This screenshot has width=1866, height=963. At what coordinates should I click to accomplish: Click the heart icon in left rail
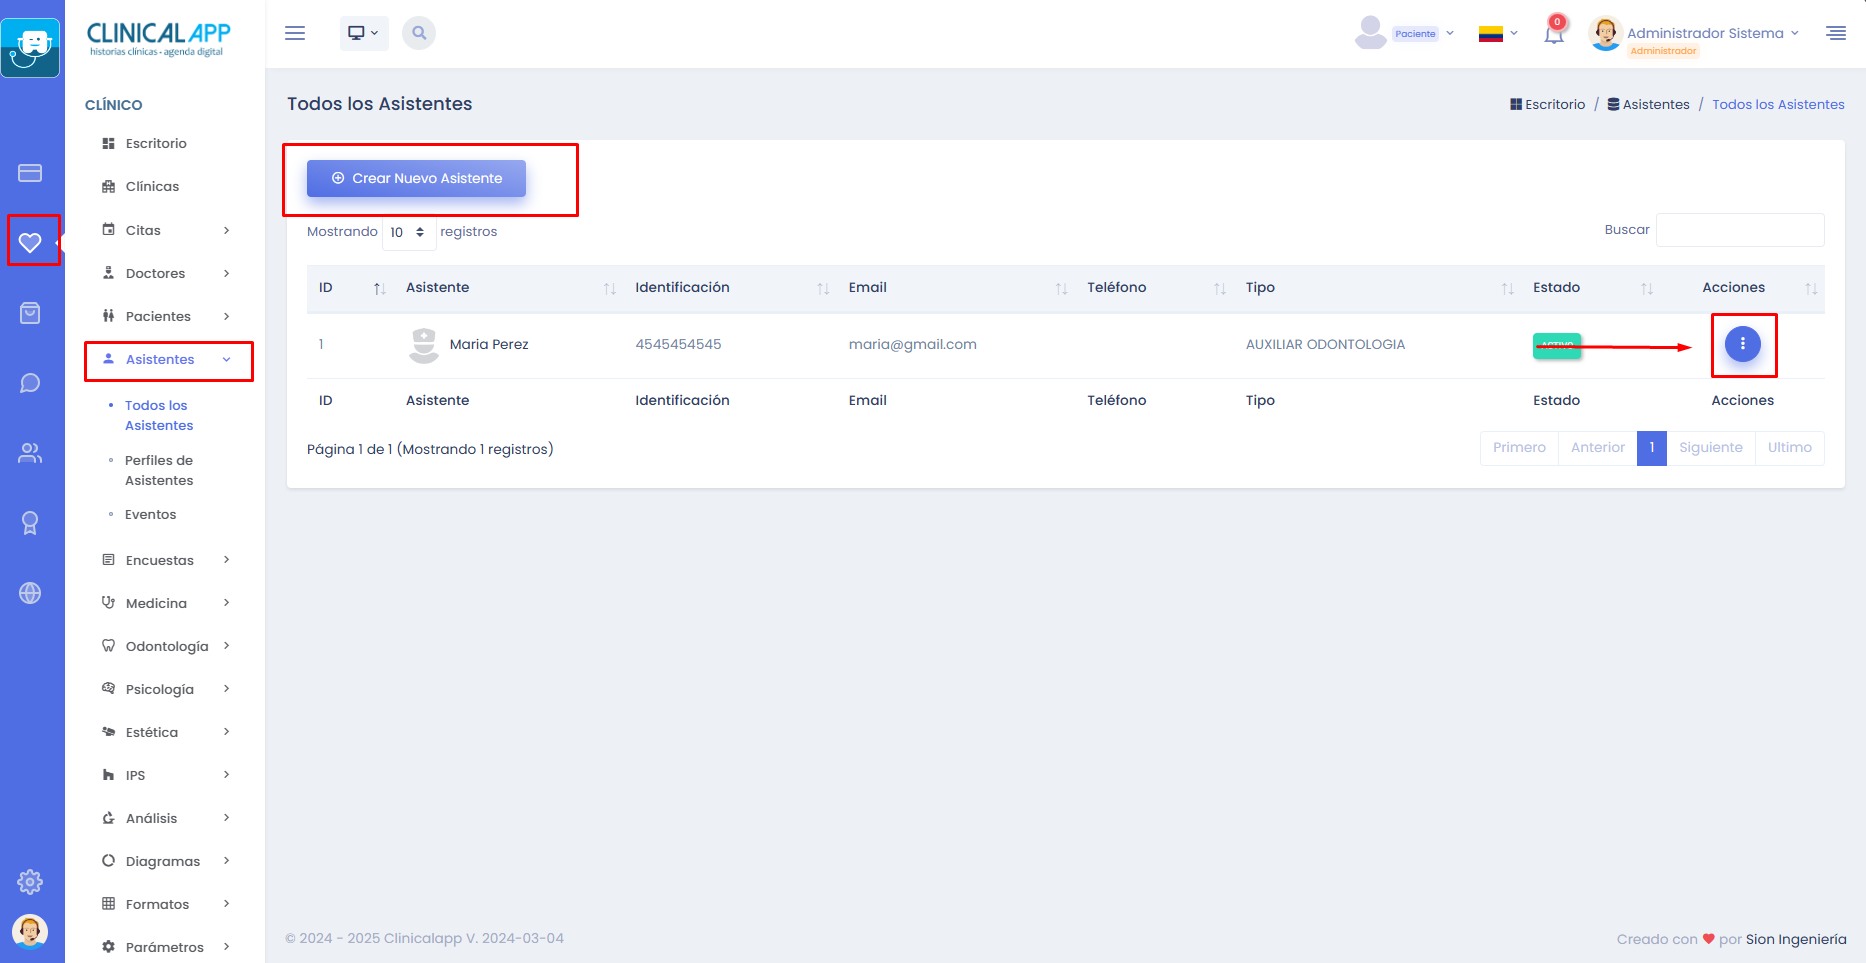click(x=30, y=242)
